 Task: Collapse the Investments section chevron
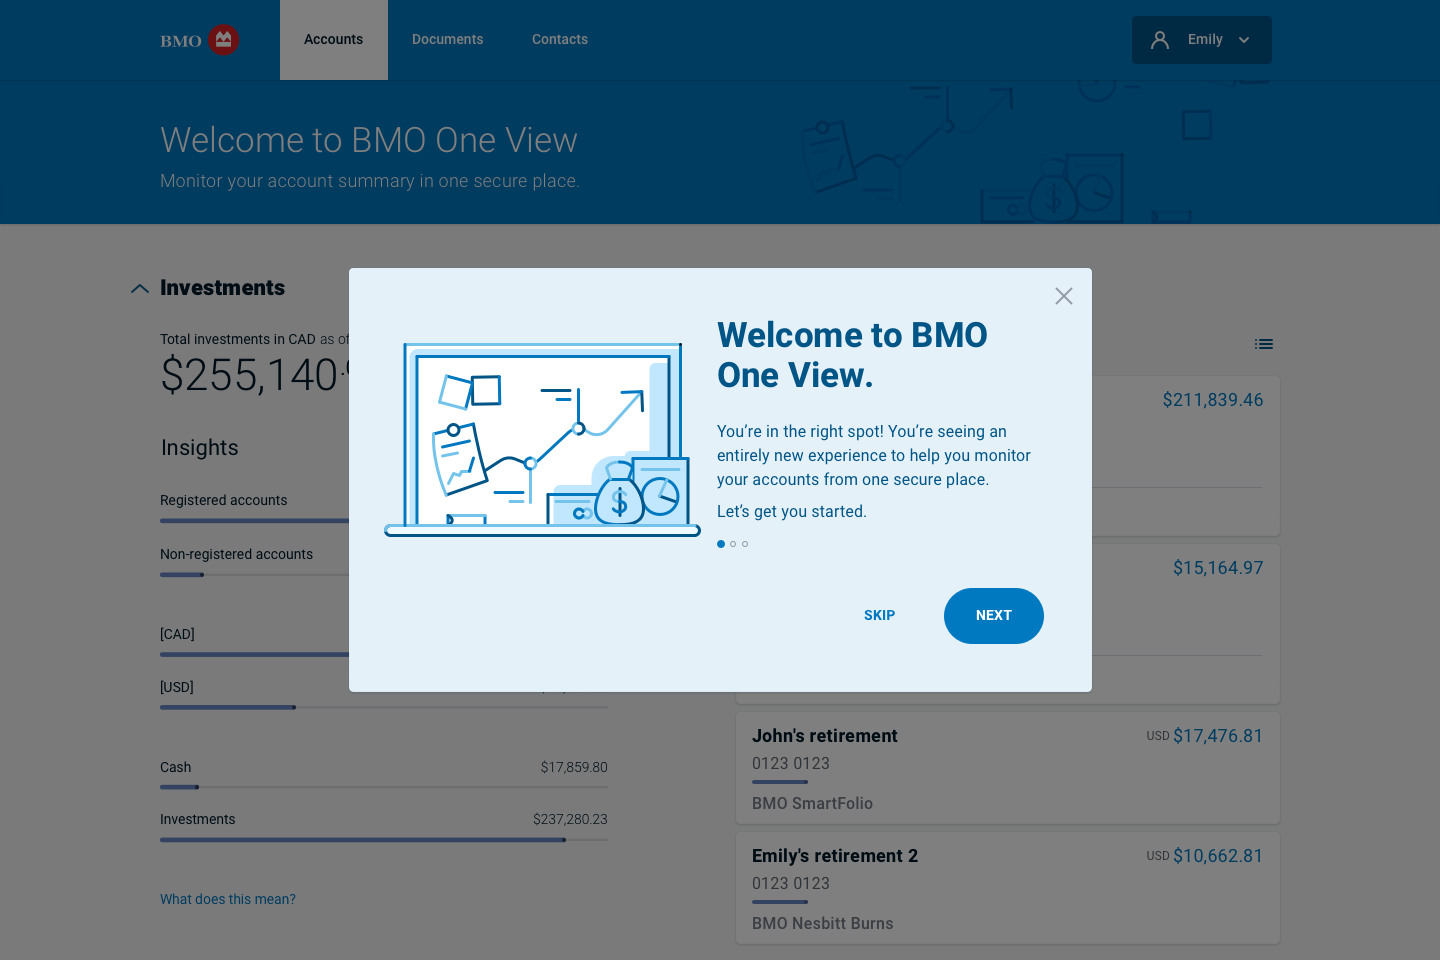point(140,288)
